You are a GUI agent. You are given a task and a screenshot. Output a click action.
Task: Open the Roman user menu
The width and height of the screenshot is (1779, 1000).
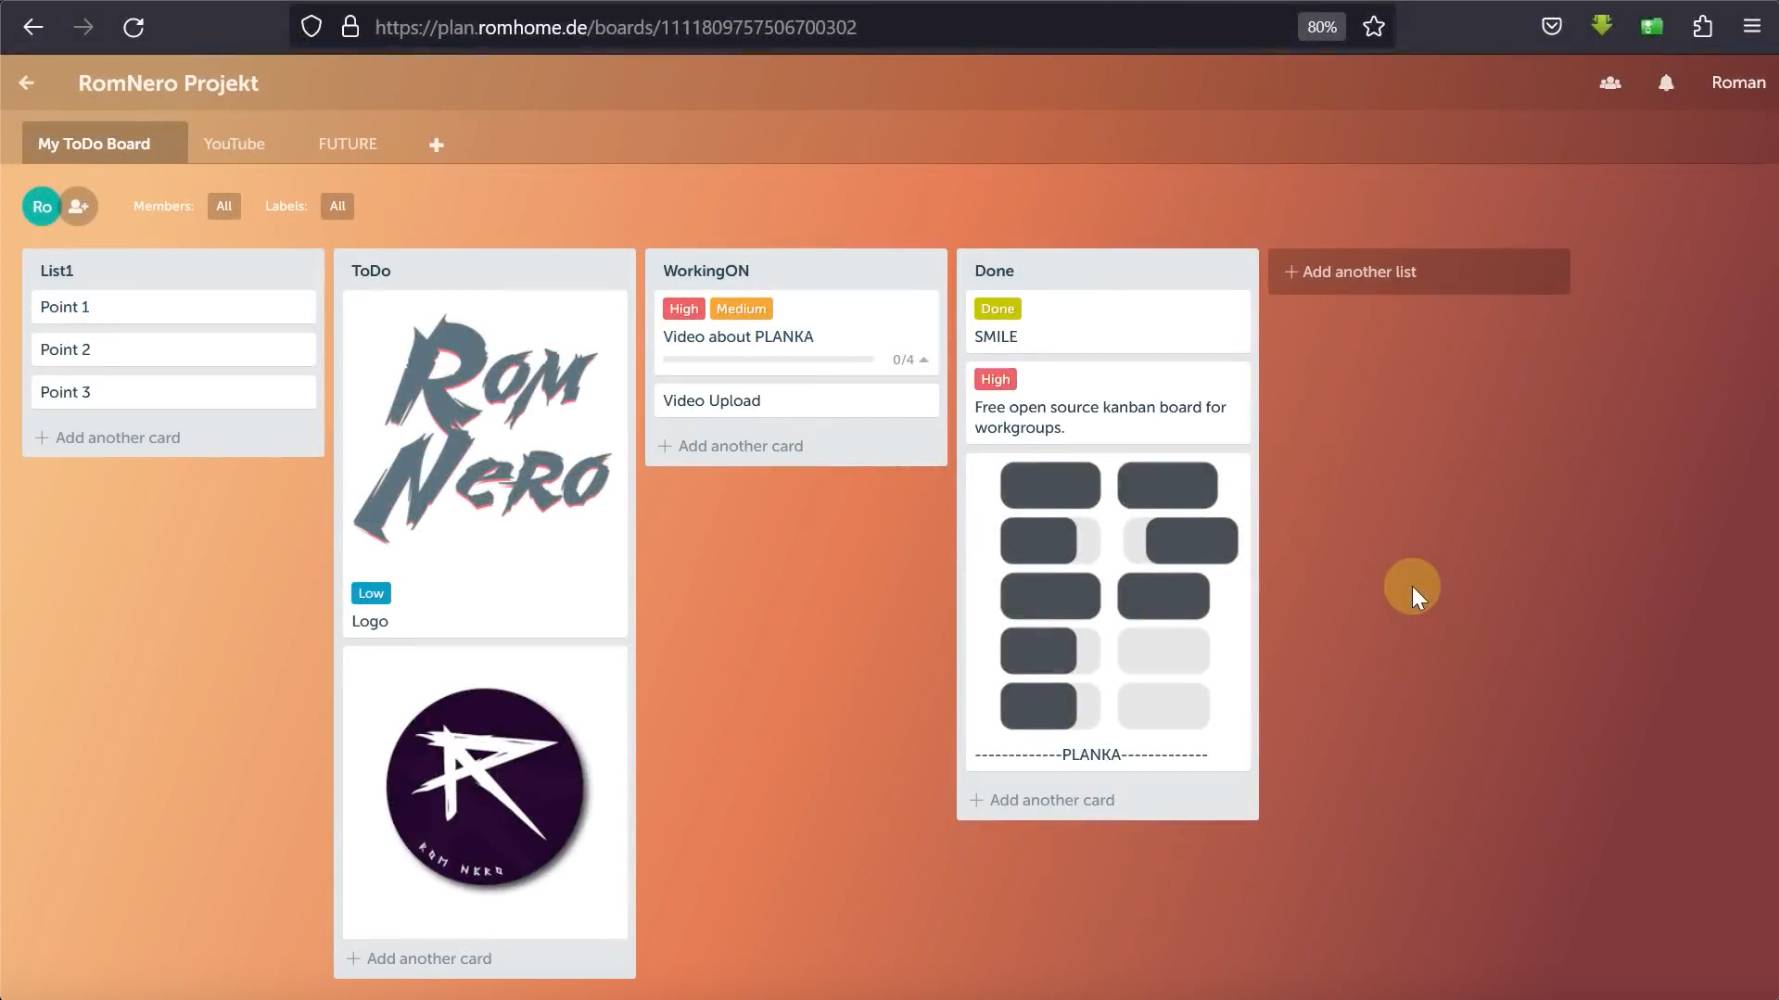click(1738, 83)
